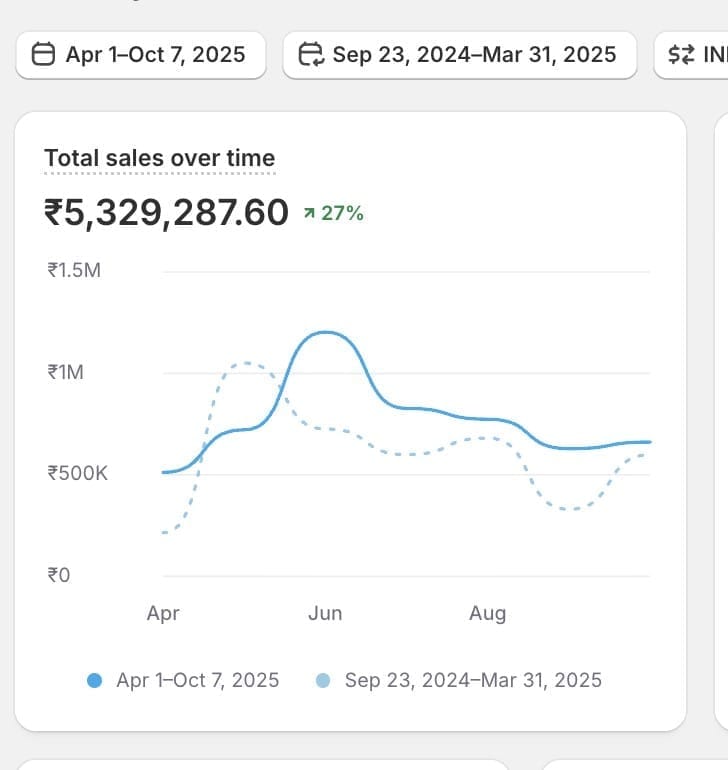
Task: Click the ₹500K y-axis label
Action: click(77, 473)
